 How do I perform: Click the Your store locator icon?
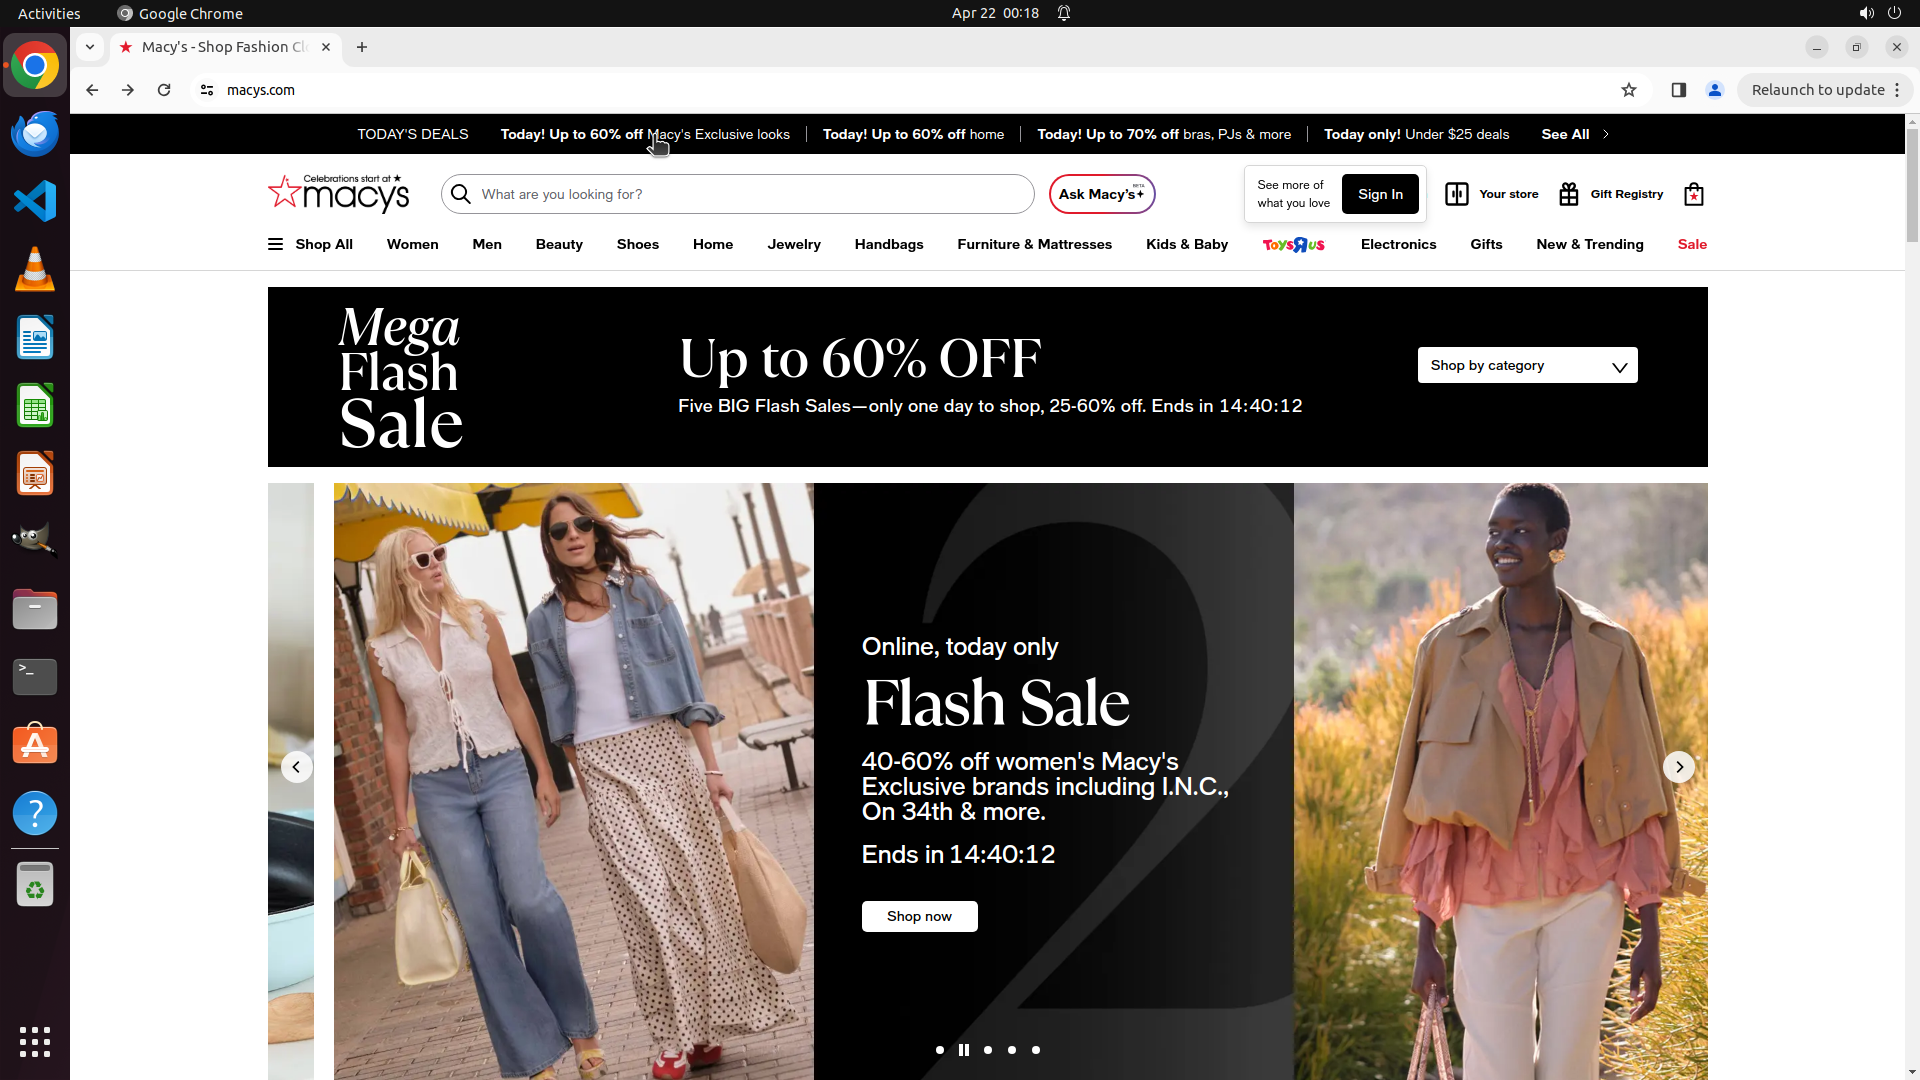[x=1457, y=194]
